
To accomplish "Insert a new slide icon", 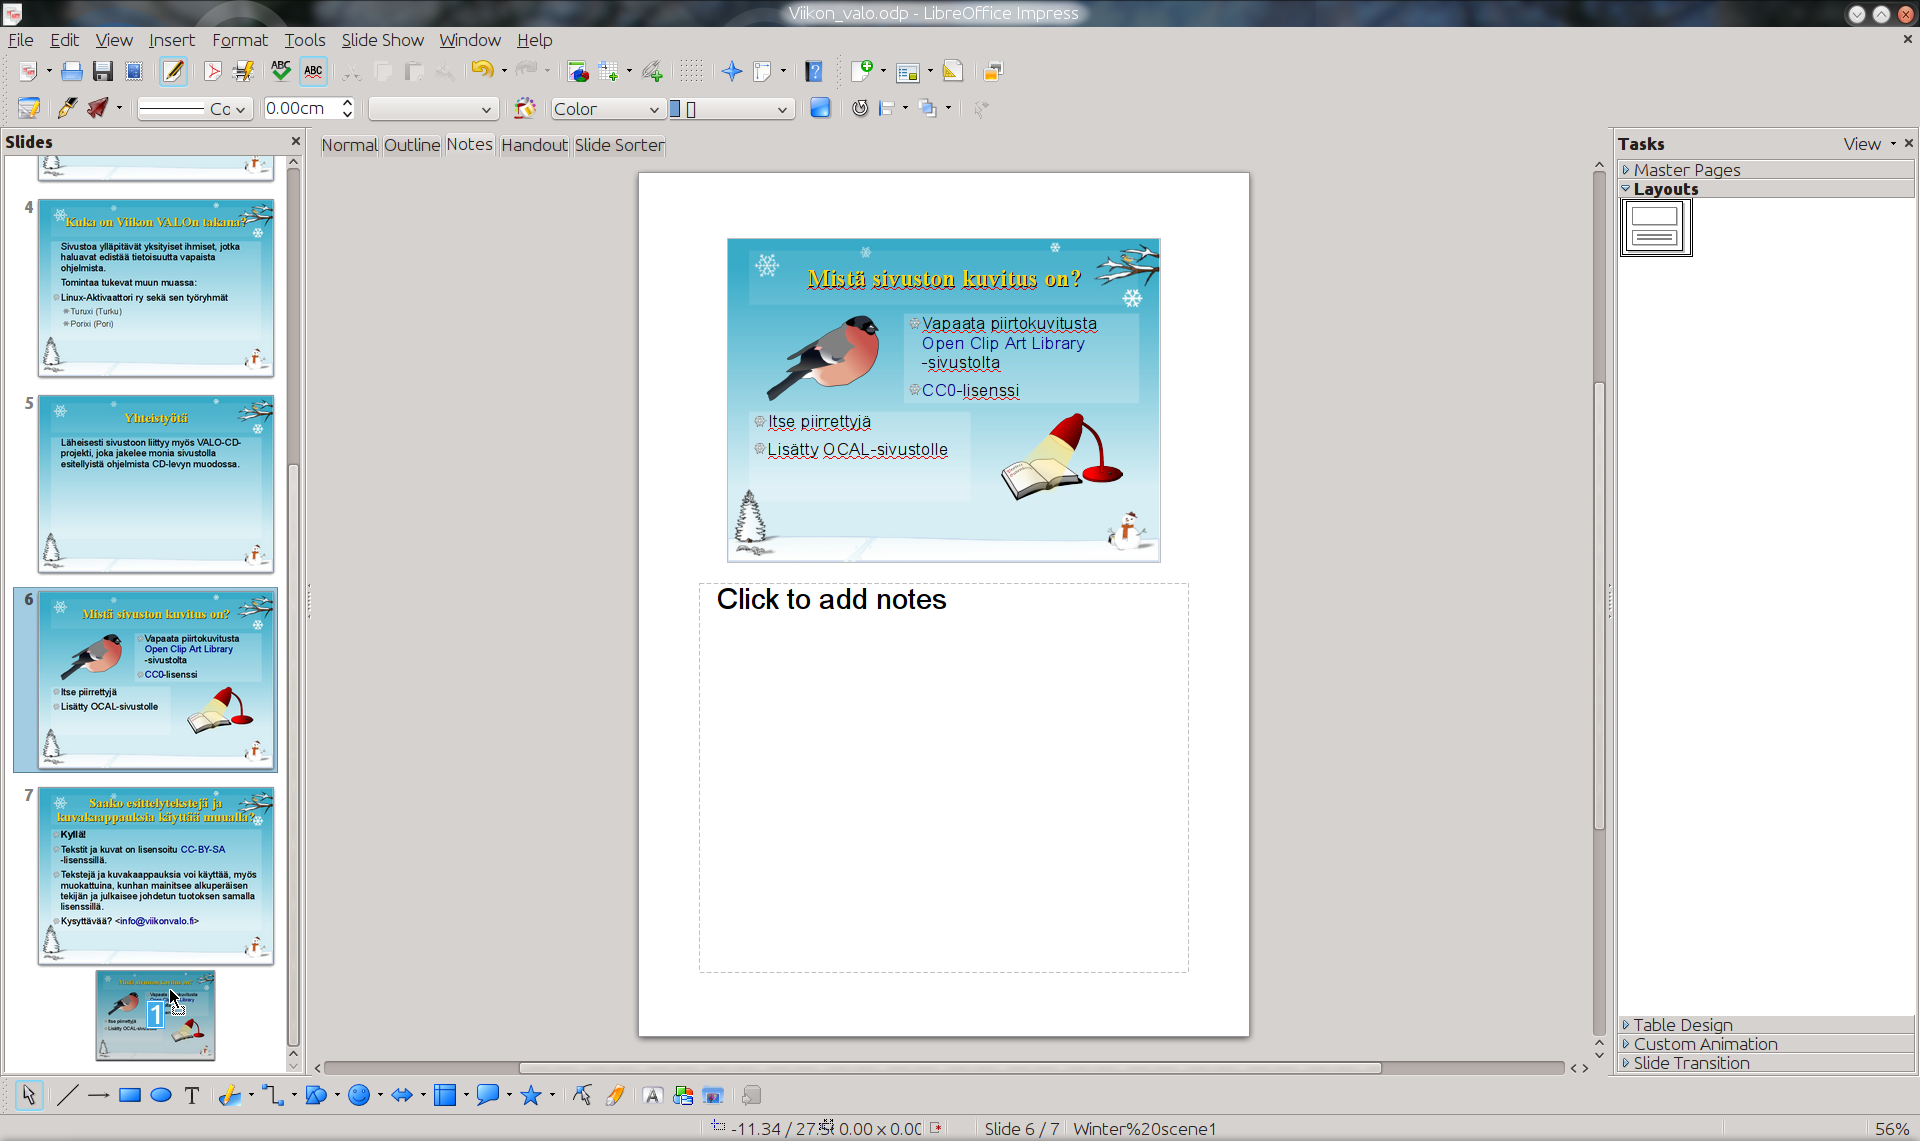I will pyautogui.click(x=862, y=71).
